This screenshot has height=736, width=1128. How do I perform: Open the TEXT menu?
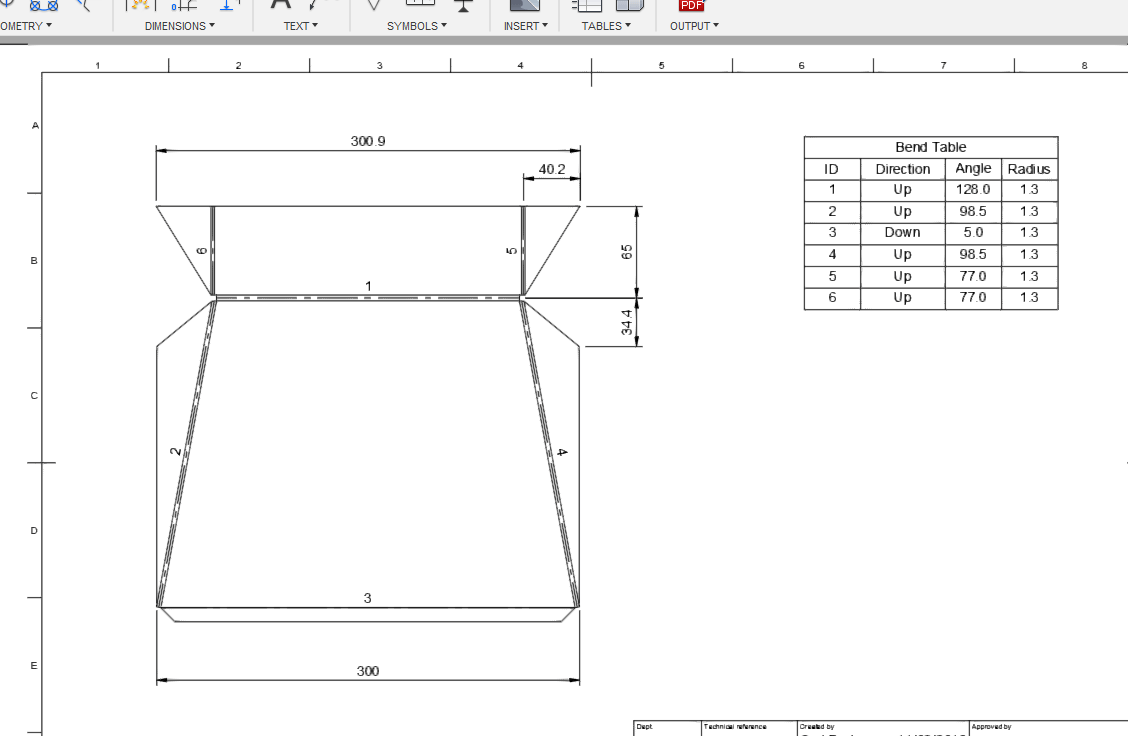coord(301,26)
